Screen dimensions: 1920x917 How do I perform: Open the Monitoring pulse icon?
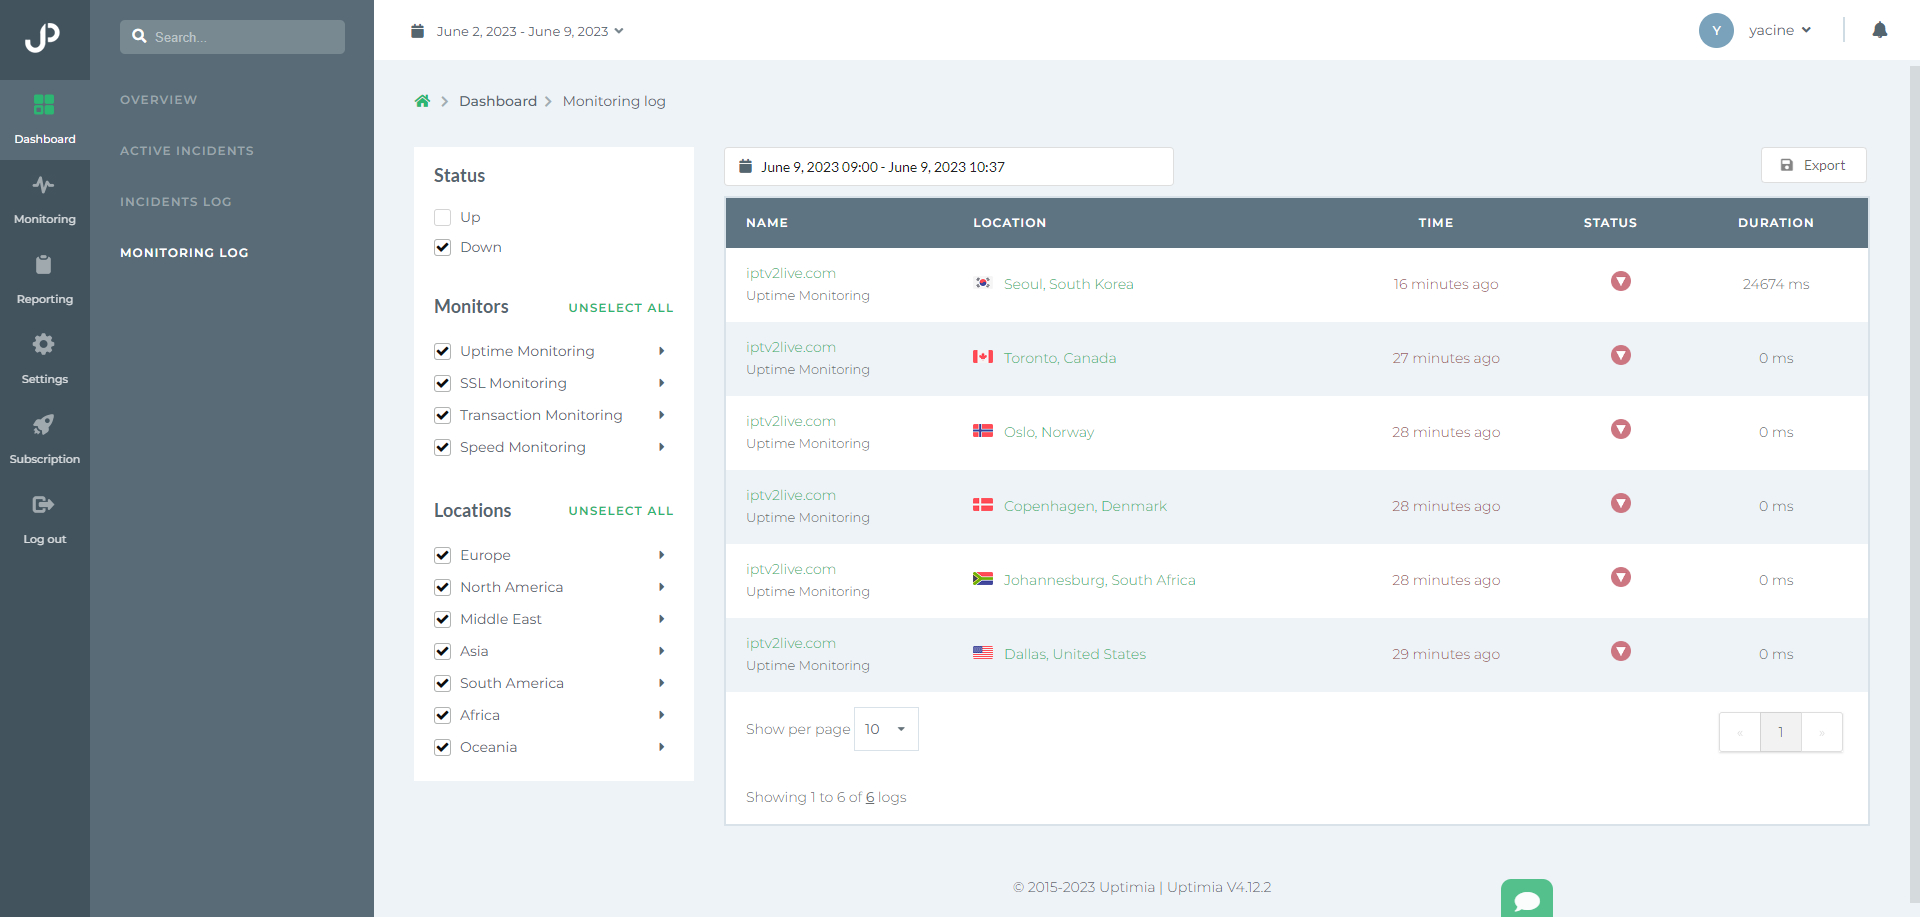44,185
